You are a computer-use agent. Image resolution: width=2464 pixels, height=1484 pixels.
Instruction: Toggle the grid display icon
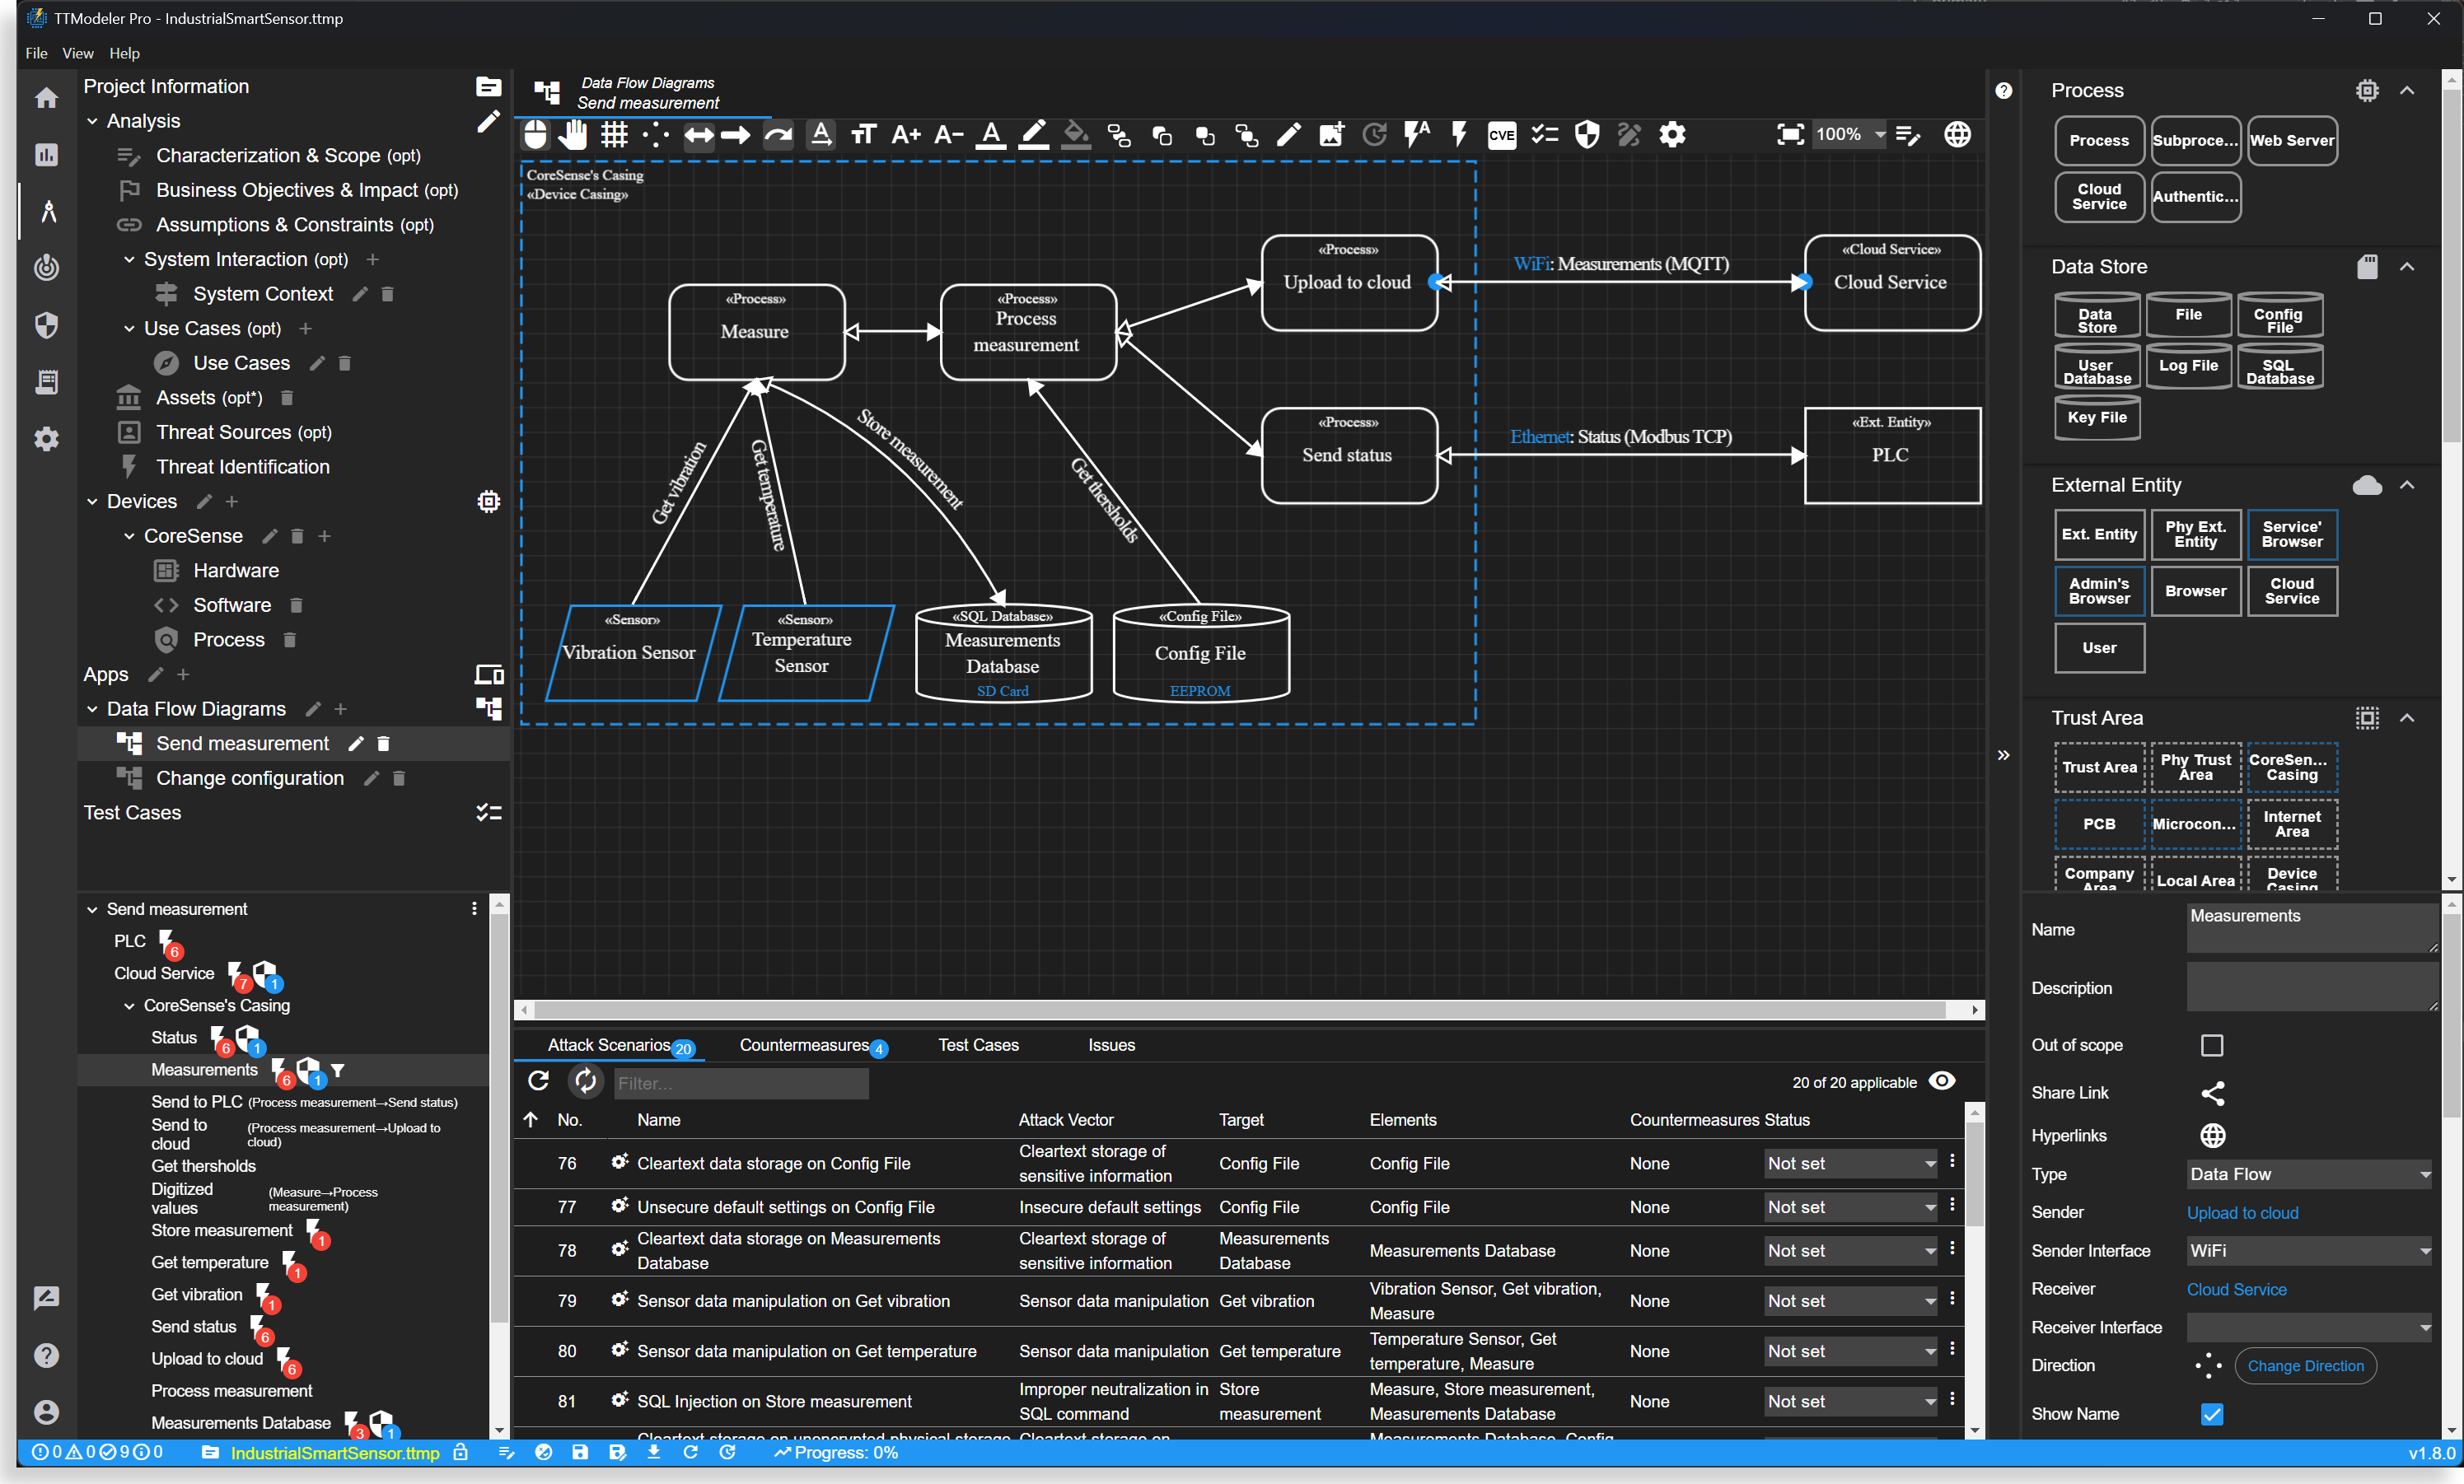click(614, 134)
